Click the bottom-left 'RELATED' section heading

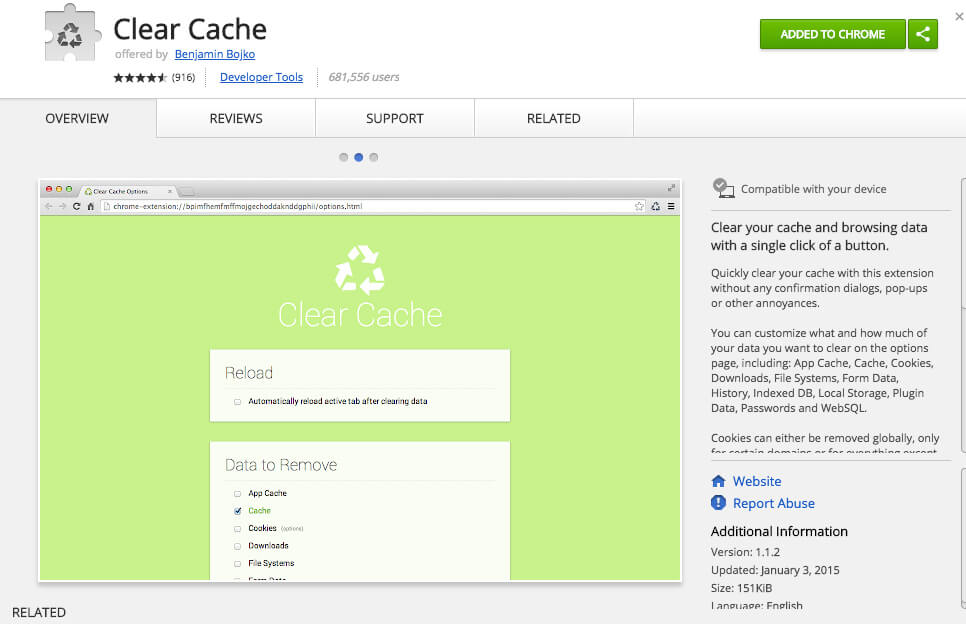tap(39, 612)
